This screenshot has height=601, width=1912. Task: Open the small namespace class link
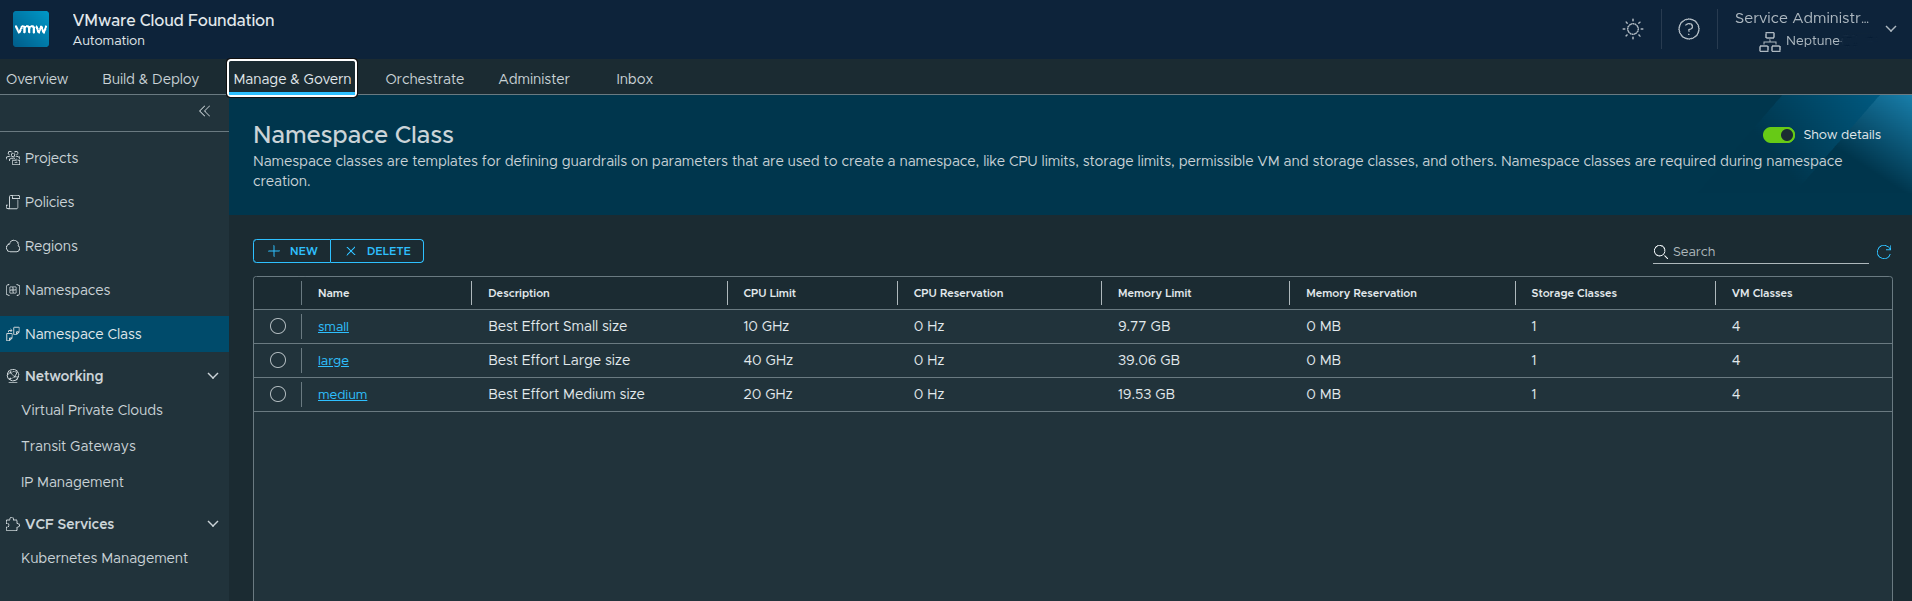point(333,327)
